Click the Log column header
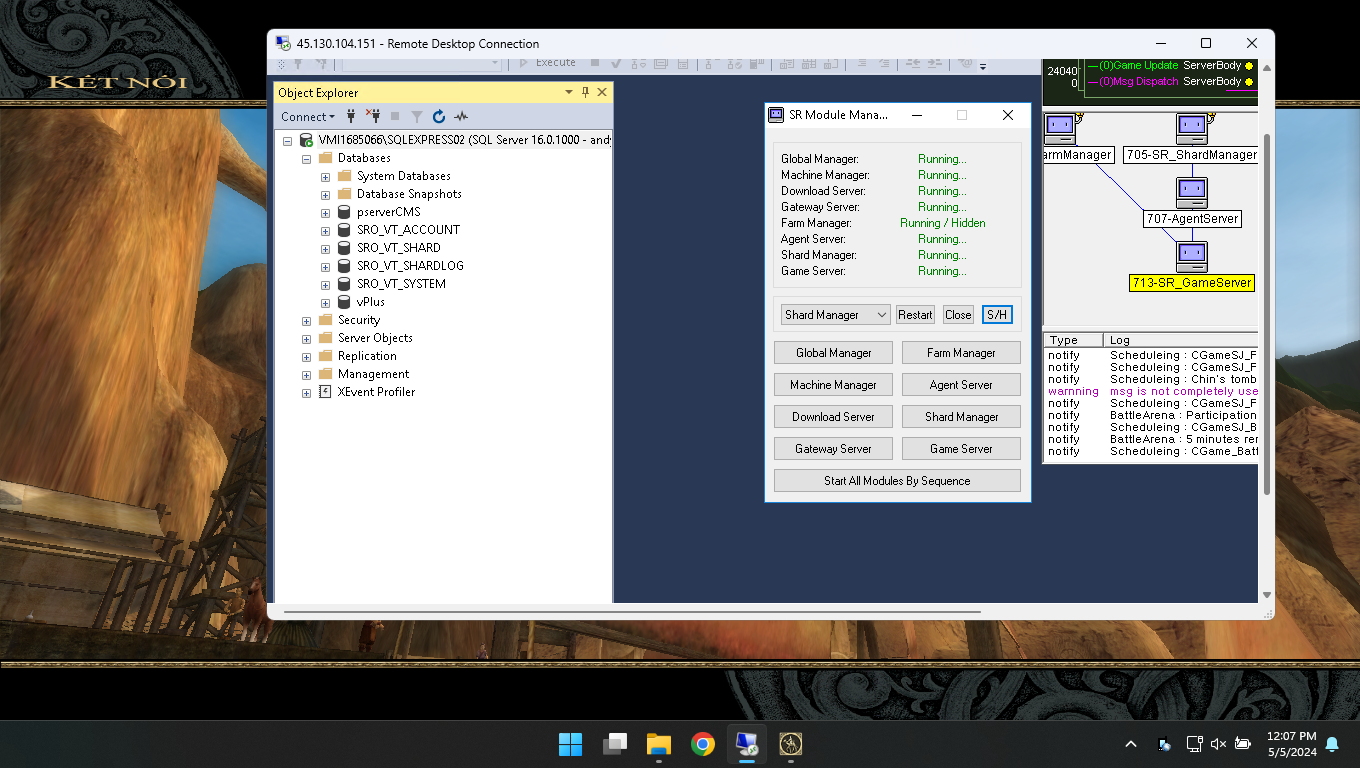The width and height of the screenshot is (1360, 768). (1181, 340)
